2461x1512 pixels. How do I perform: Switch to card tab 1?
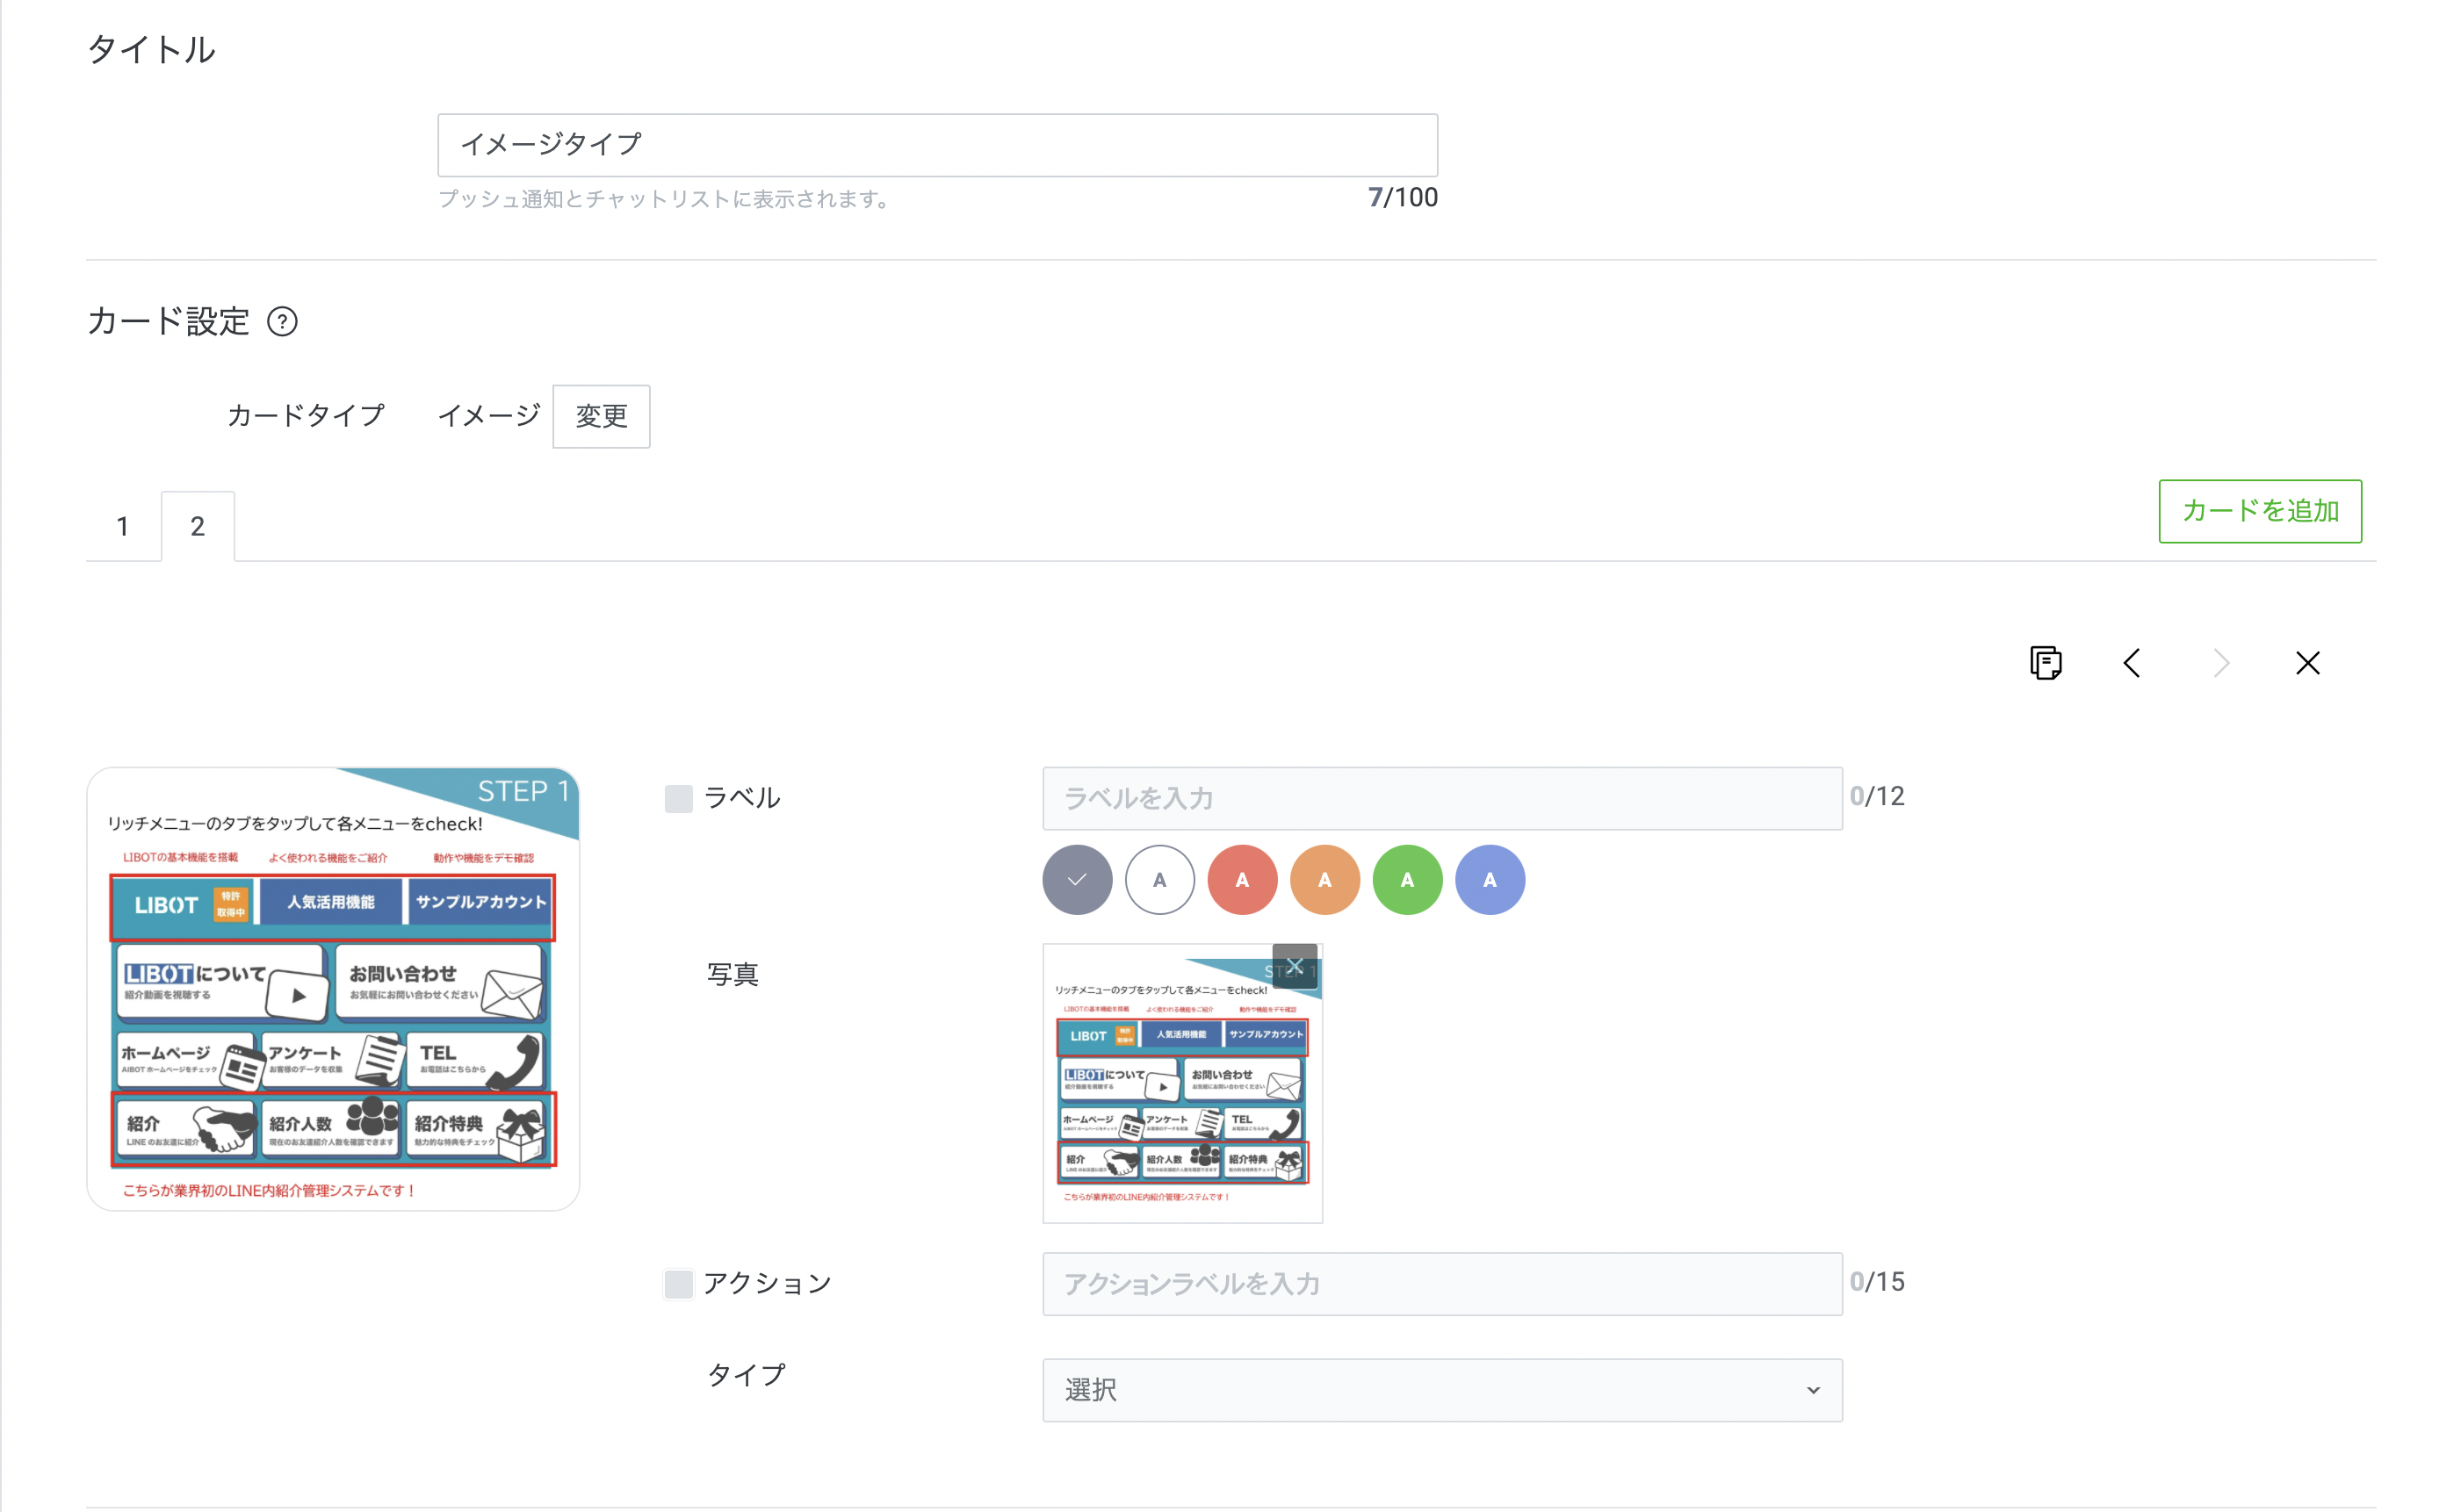coord(123,527)
